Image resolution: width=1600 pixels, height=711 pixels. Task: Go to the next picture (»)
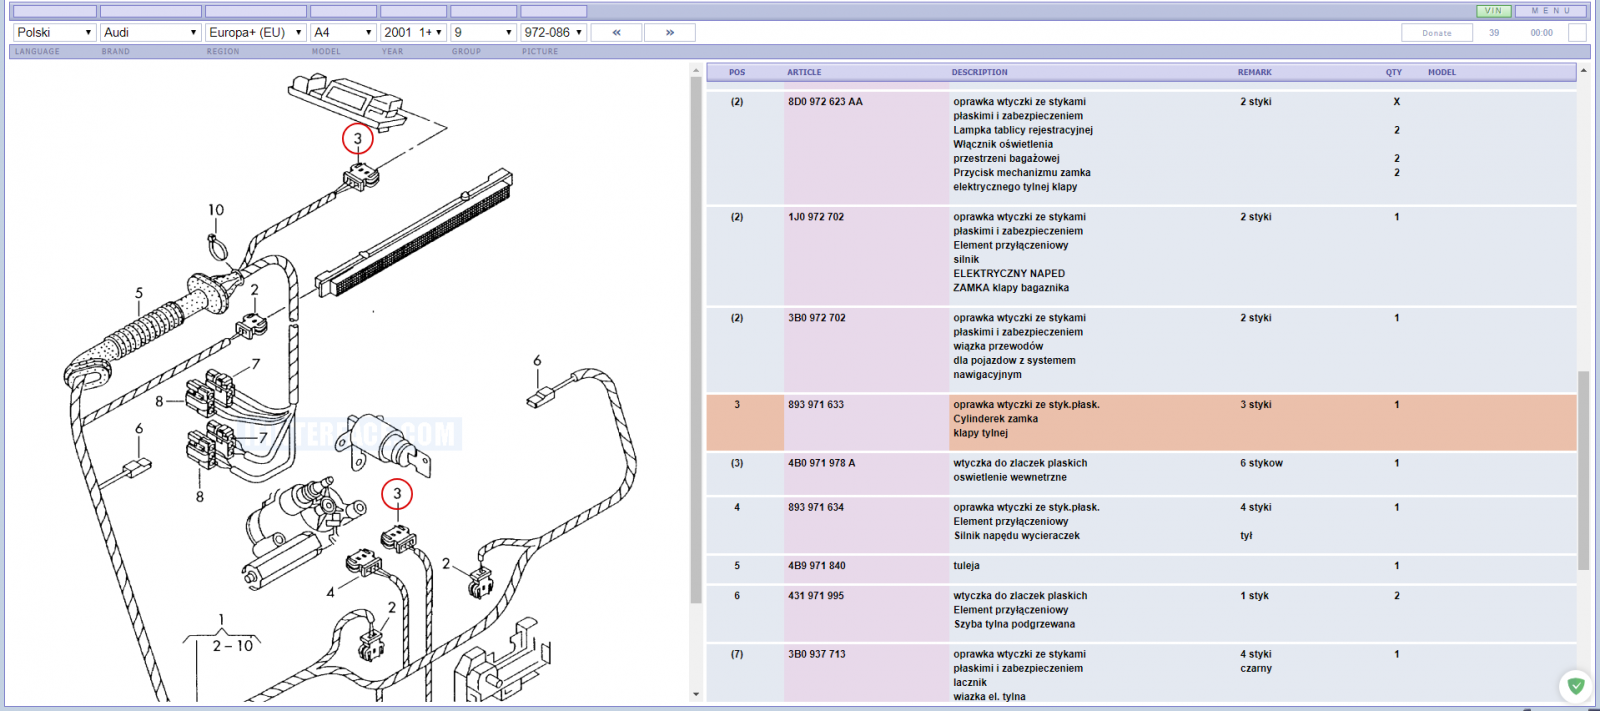click(670, 33)
